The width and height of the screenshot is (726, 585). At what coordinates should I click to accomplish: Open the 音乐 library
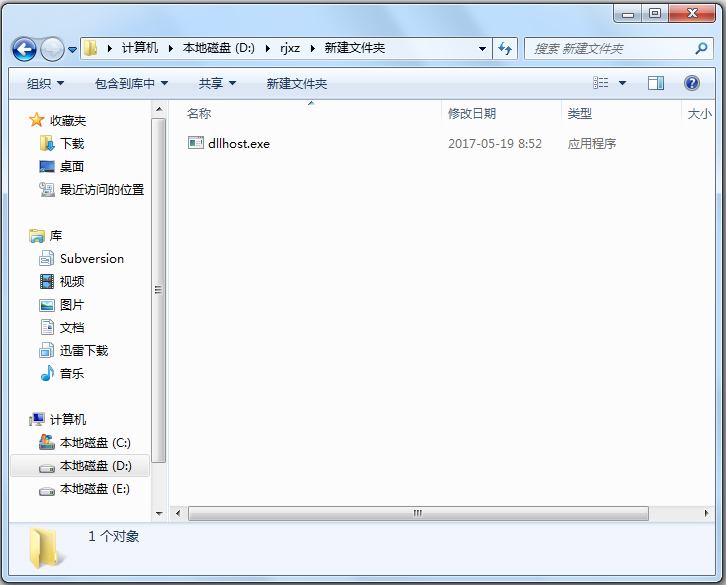72,374
